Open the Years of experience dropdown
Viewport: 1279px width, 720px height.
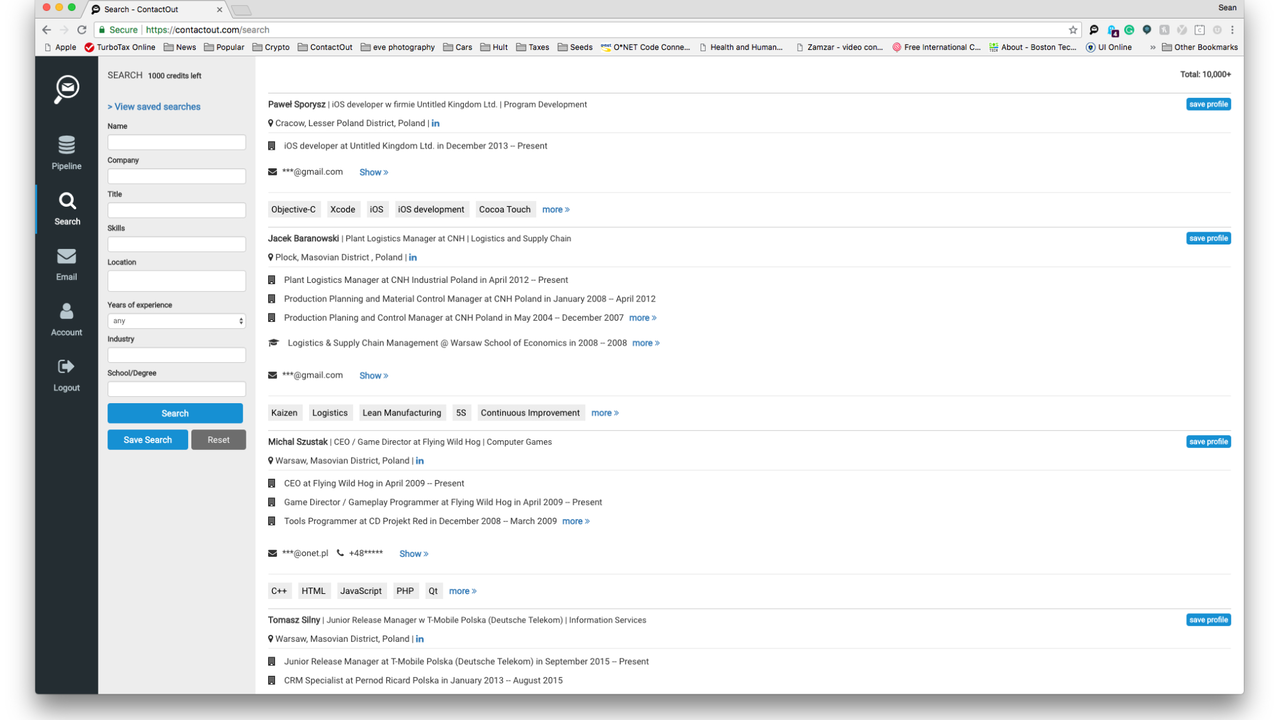click(x=176, y=320)
